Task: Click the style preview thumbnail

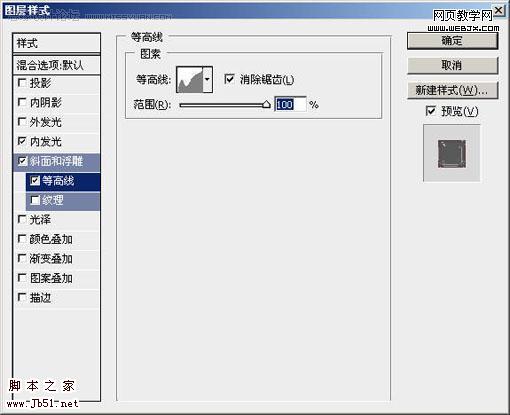Action: pos(452,153)
